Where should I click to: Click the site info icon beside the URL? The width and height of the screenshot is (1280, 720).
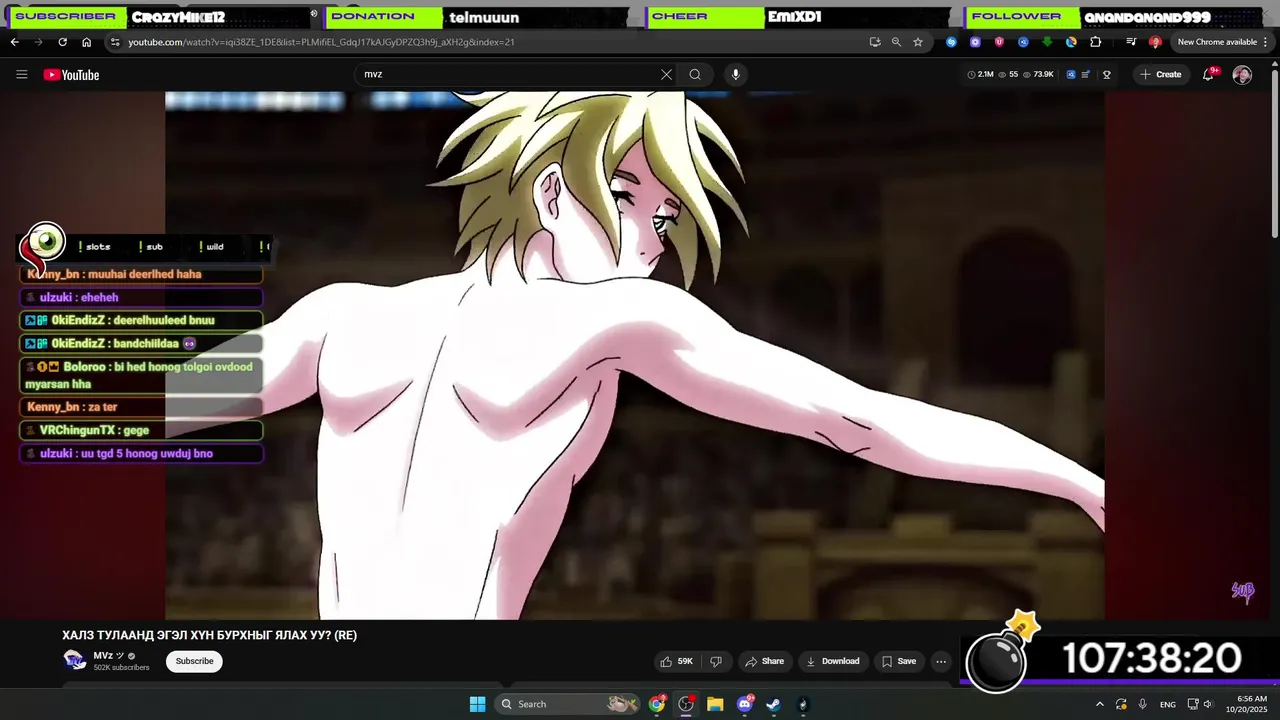coord(115,42)
